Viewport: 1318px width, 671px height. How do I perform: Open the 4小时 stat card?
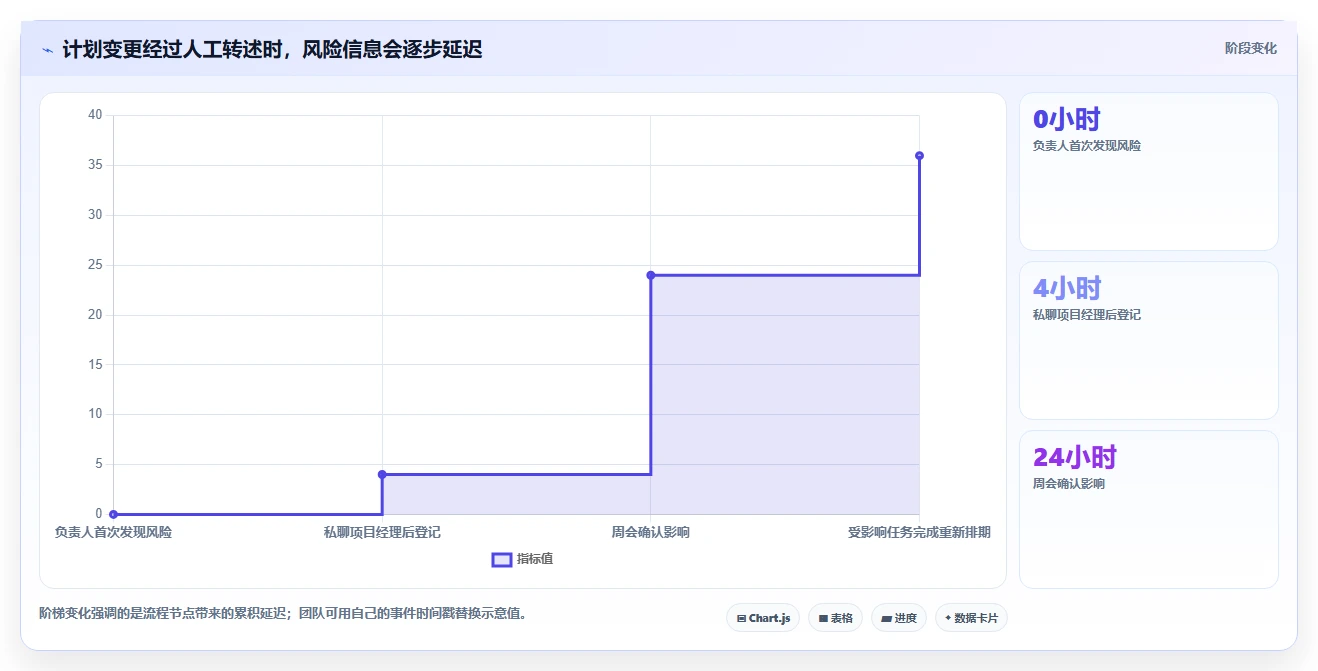pos(1148,340)
